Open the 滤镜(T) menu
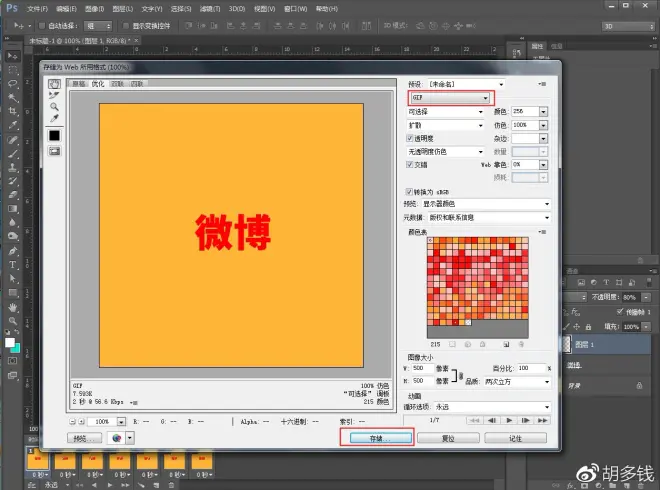Image resolution: width=660 pixels, height=490 pixels. pos(210,8)
